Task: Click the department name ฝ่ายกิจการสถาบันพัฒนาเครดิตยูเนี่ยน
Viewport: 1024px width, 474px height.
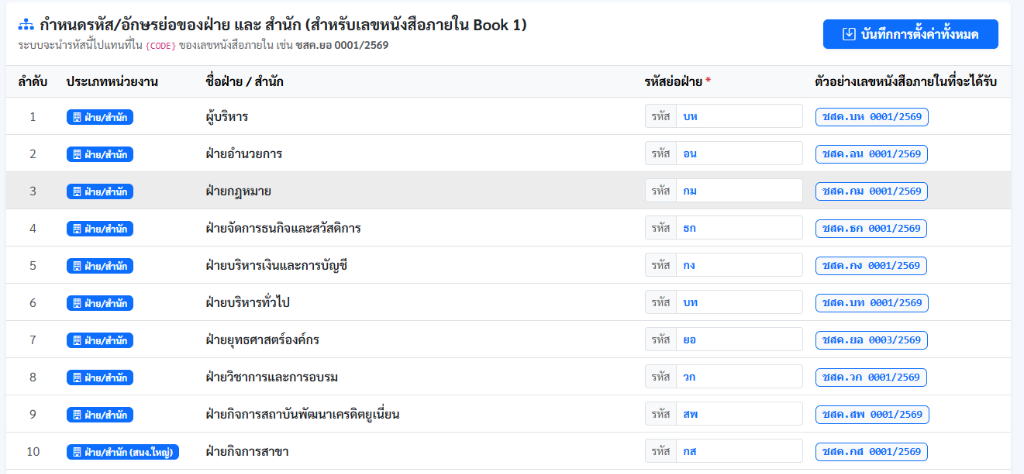Action: 302,415
